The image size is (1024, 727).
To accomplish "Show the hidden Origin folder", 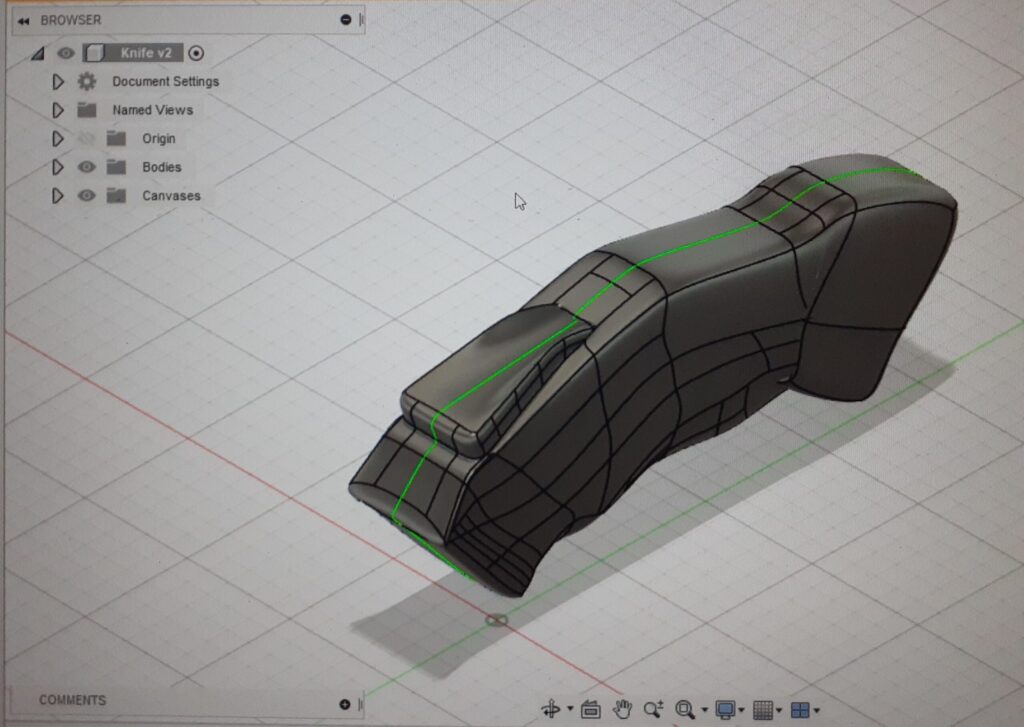I will coord(87,139).
